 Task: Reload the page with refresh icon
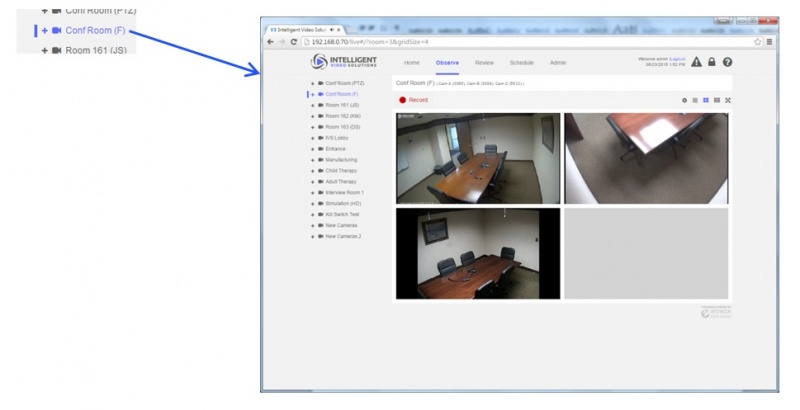click(x=294, y=42)
